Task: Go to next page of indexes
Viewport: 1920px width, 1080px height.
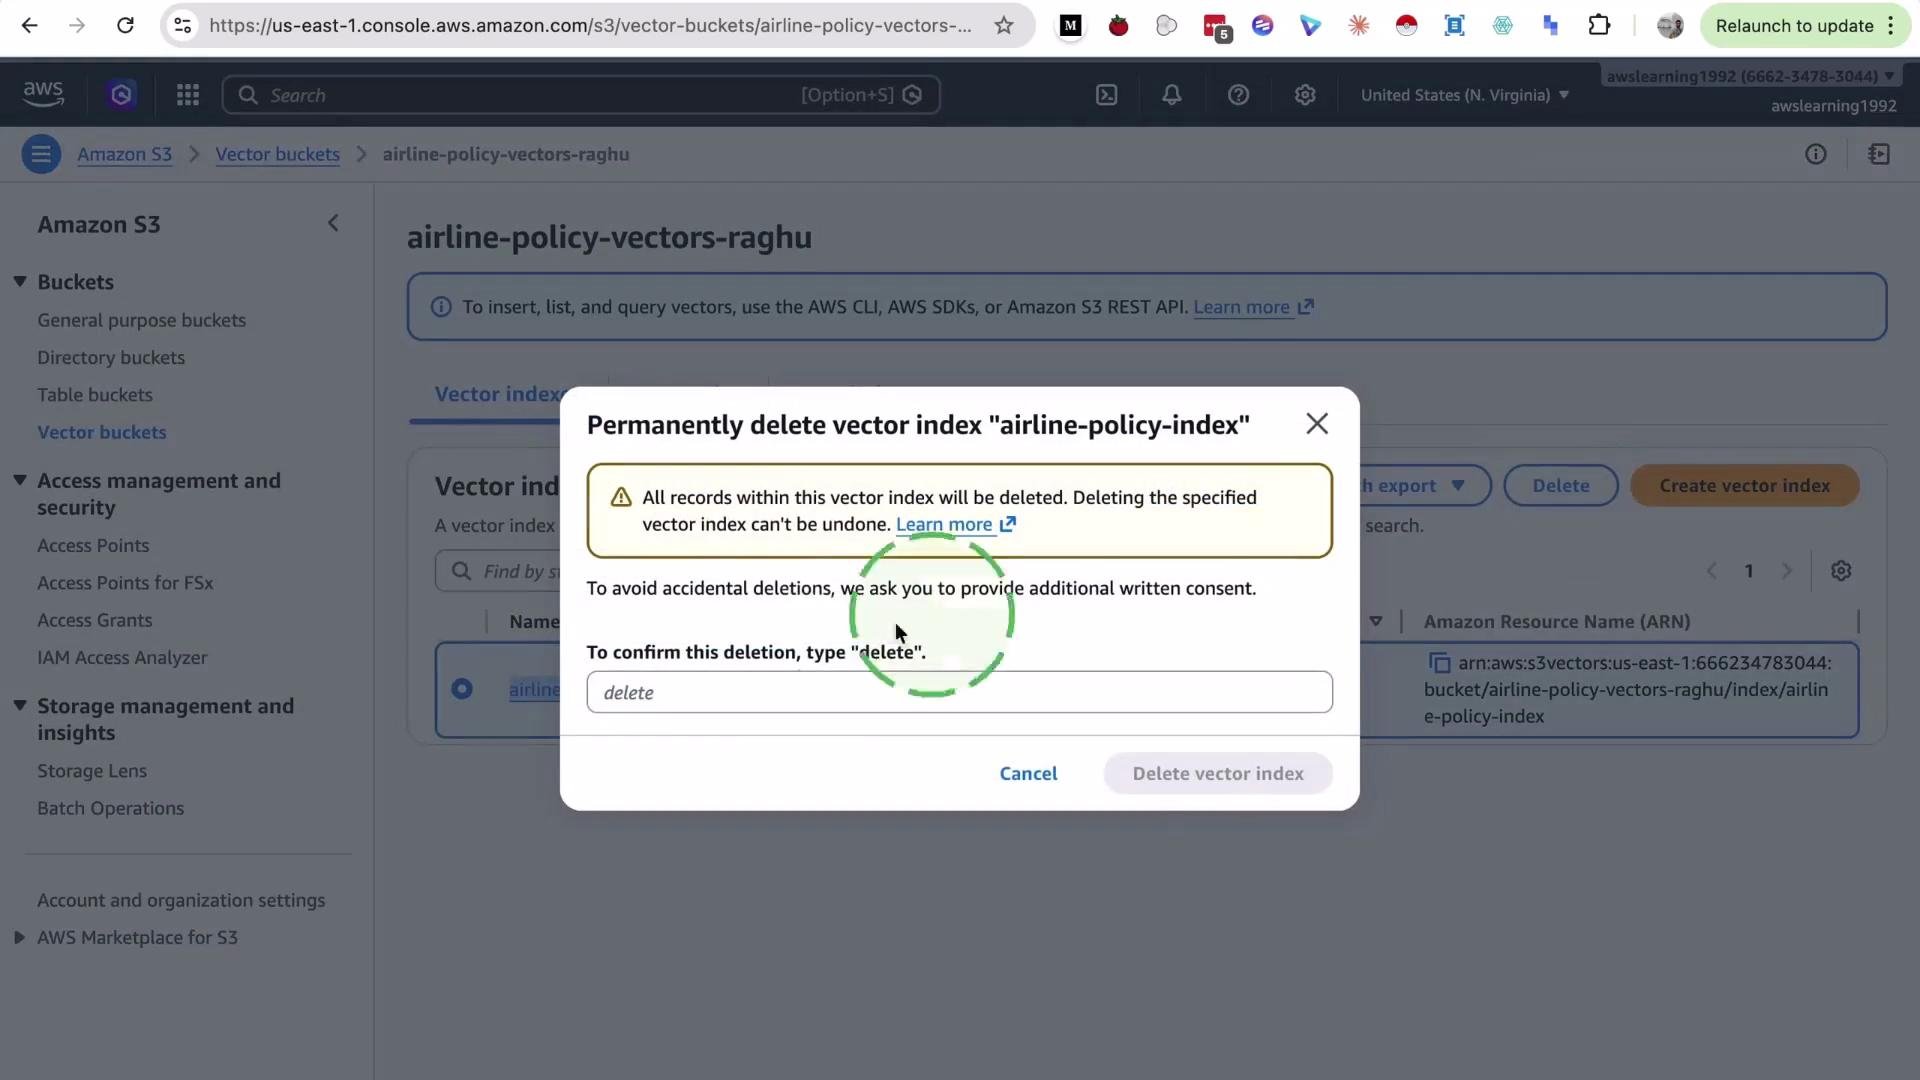Action: 1786,571
